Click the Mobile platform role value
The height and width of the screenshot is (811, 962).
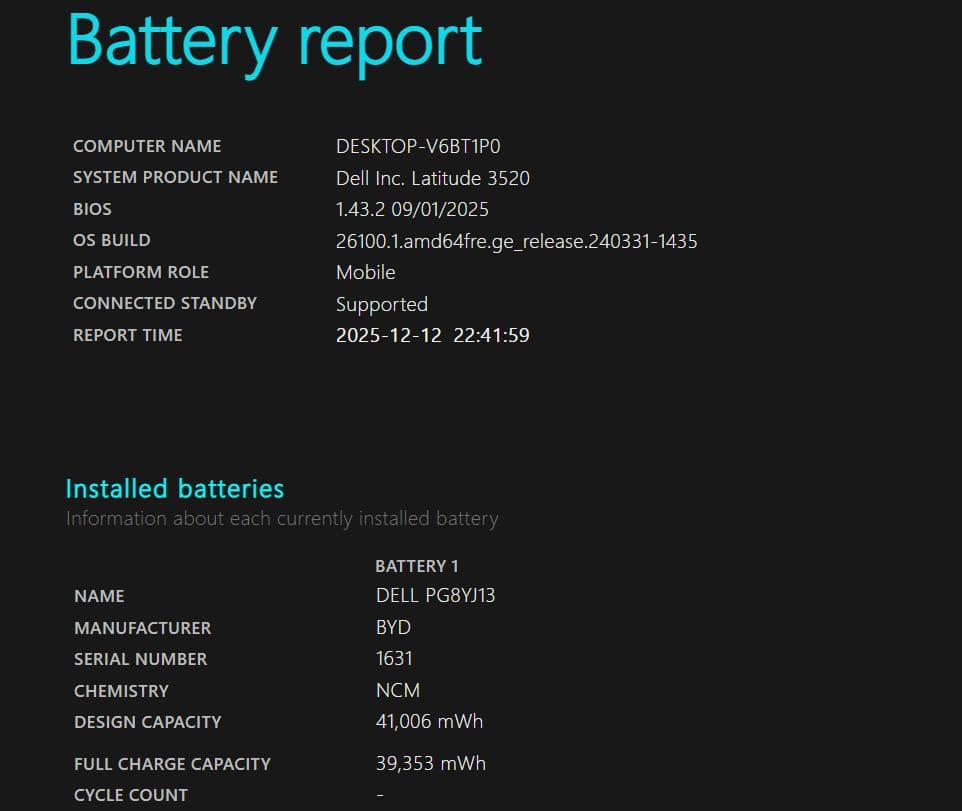[365, 272]
